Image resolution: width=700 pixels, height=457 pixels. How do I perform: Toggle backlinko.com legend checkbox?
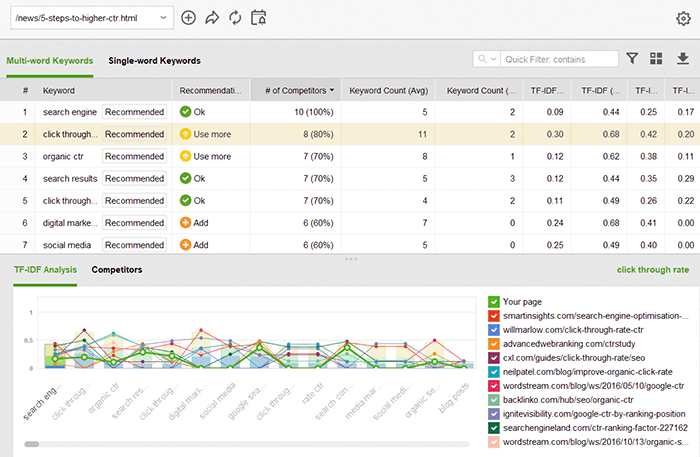pos(493,400)
